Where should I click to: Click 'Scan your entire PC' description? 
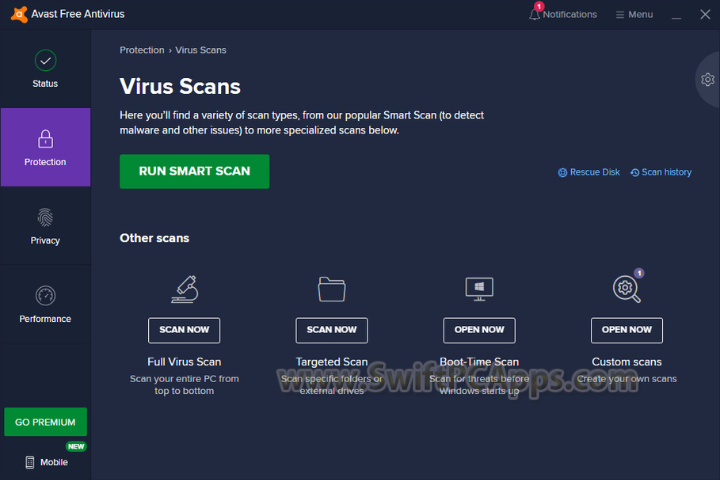pos(184,385)
